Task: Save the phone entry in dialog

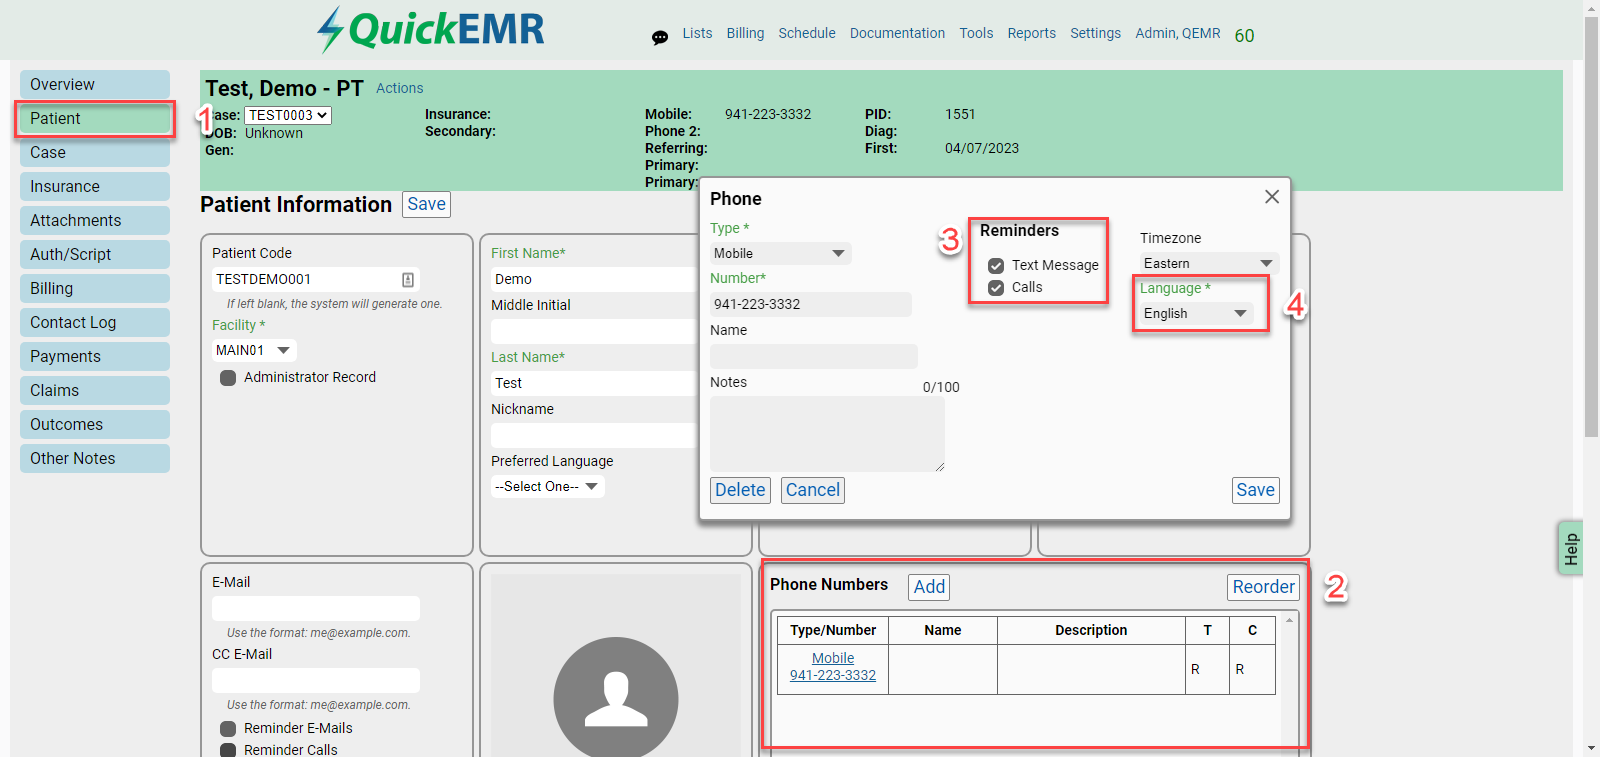Action: pos(1256,490)
